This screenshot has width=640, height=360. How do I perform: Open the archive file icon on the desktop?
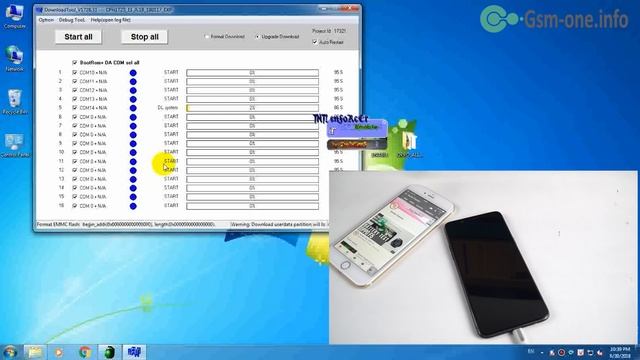tap(409, 144)
